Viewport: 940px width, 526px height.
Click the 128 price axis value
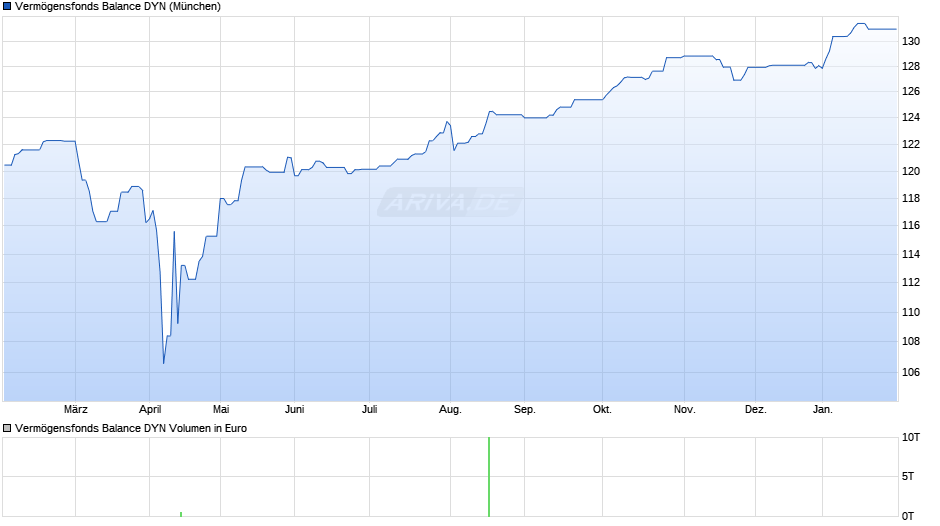click(x=911, y=67)
